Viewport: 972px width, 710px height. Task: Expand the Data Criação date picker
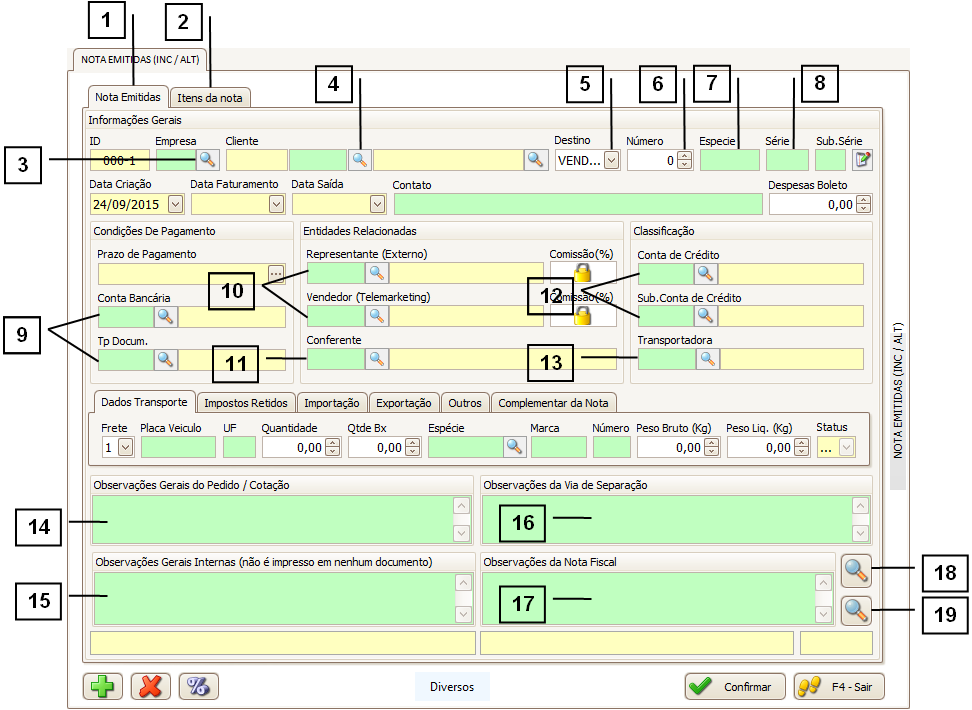coord(176,203)
